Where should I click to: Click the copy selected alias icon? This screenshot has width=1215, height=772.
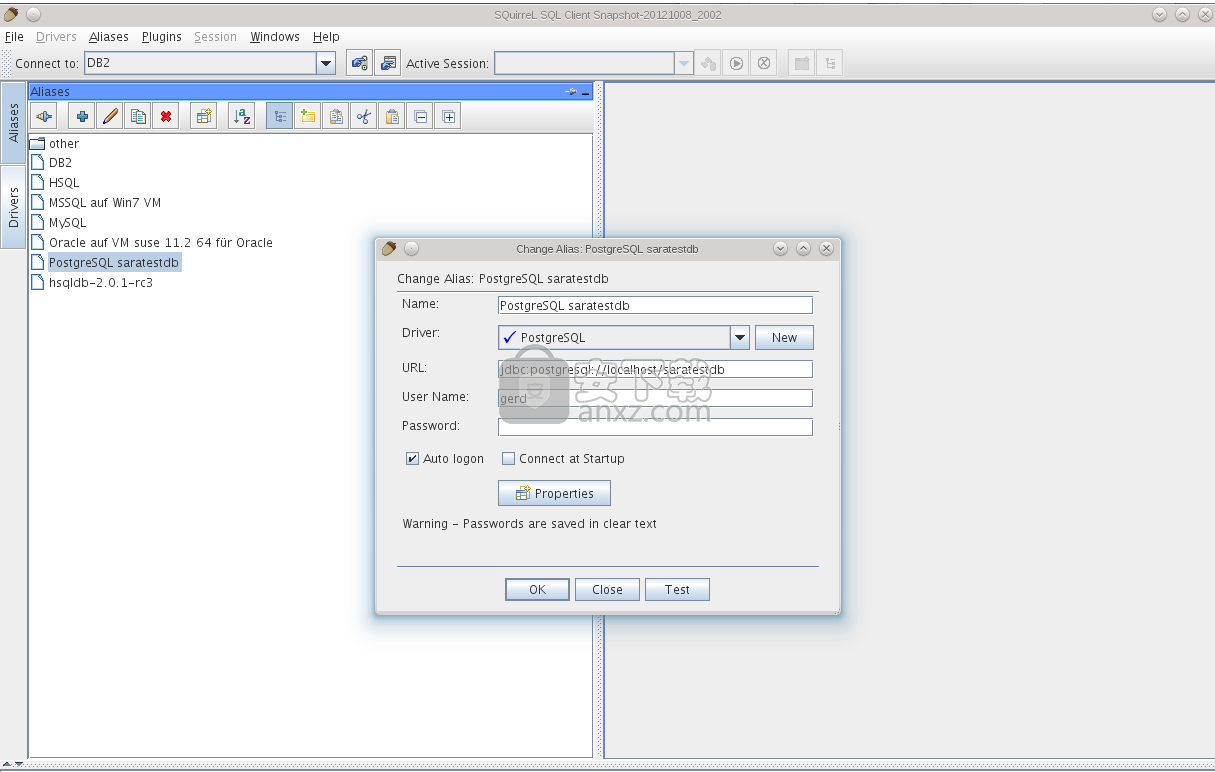[138, 117]
